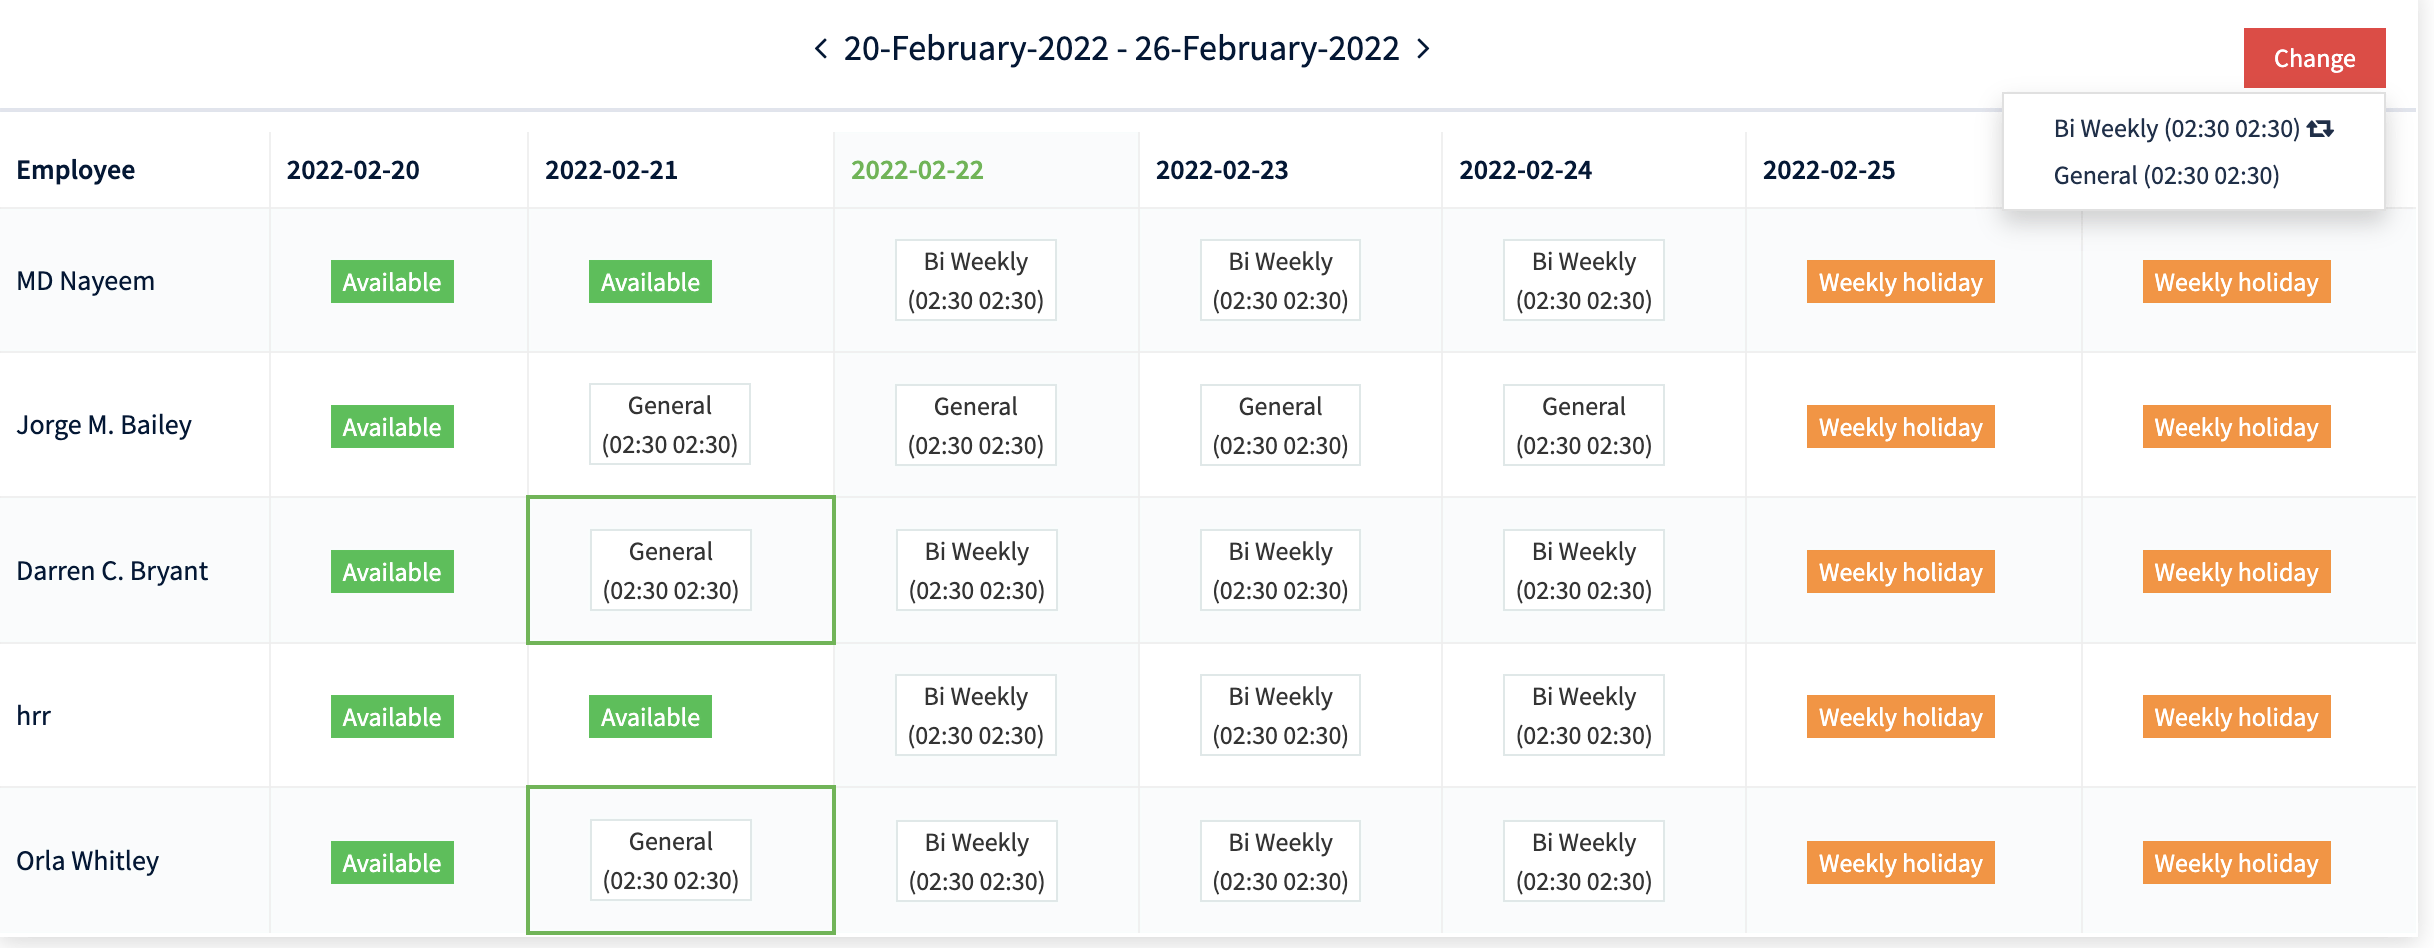
Task: Go to next week with right chevron
Action: pyautogui.click(x=1423, y=48)
